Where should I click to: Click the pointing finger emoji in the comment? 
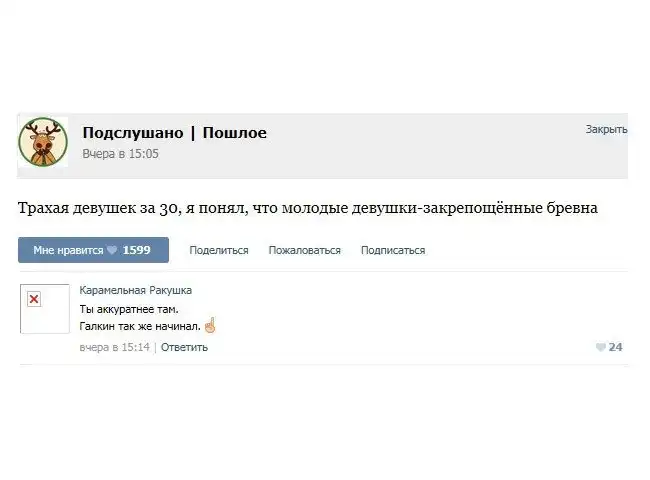tap(210, 325)
